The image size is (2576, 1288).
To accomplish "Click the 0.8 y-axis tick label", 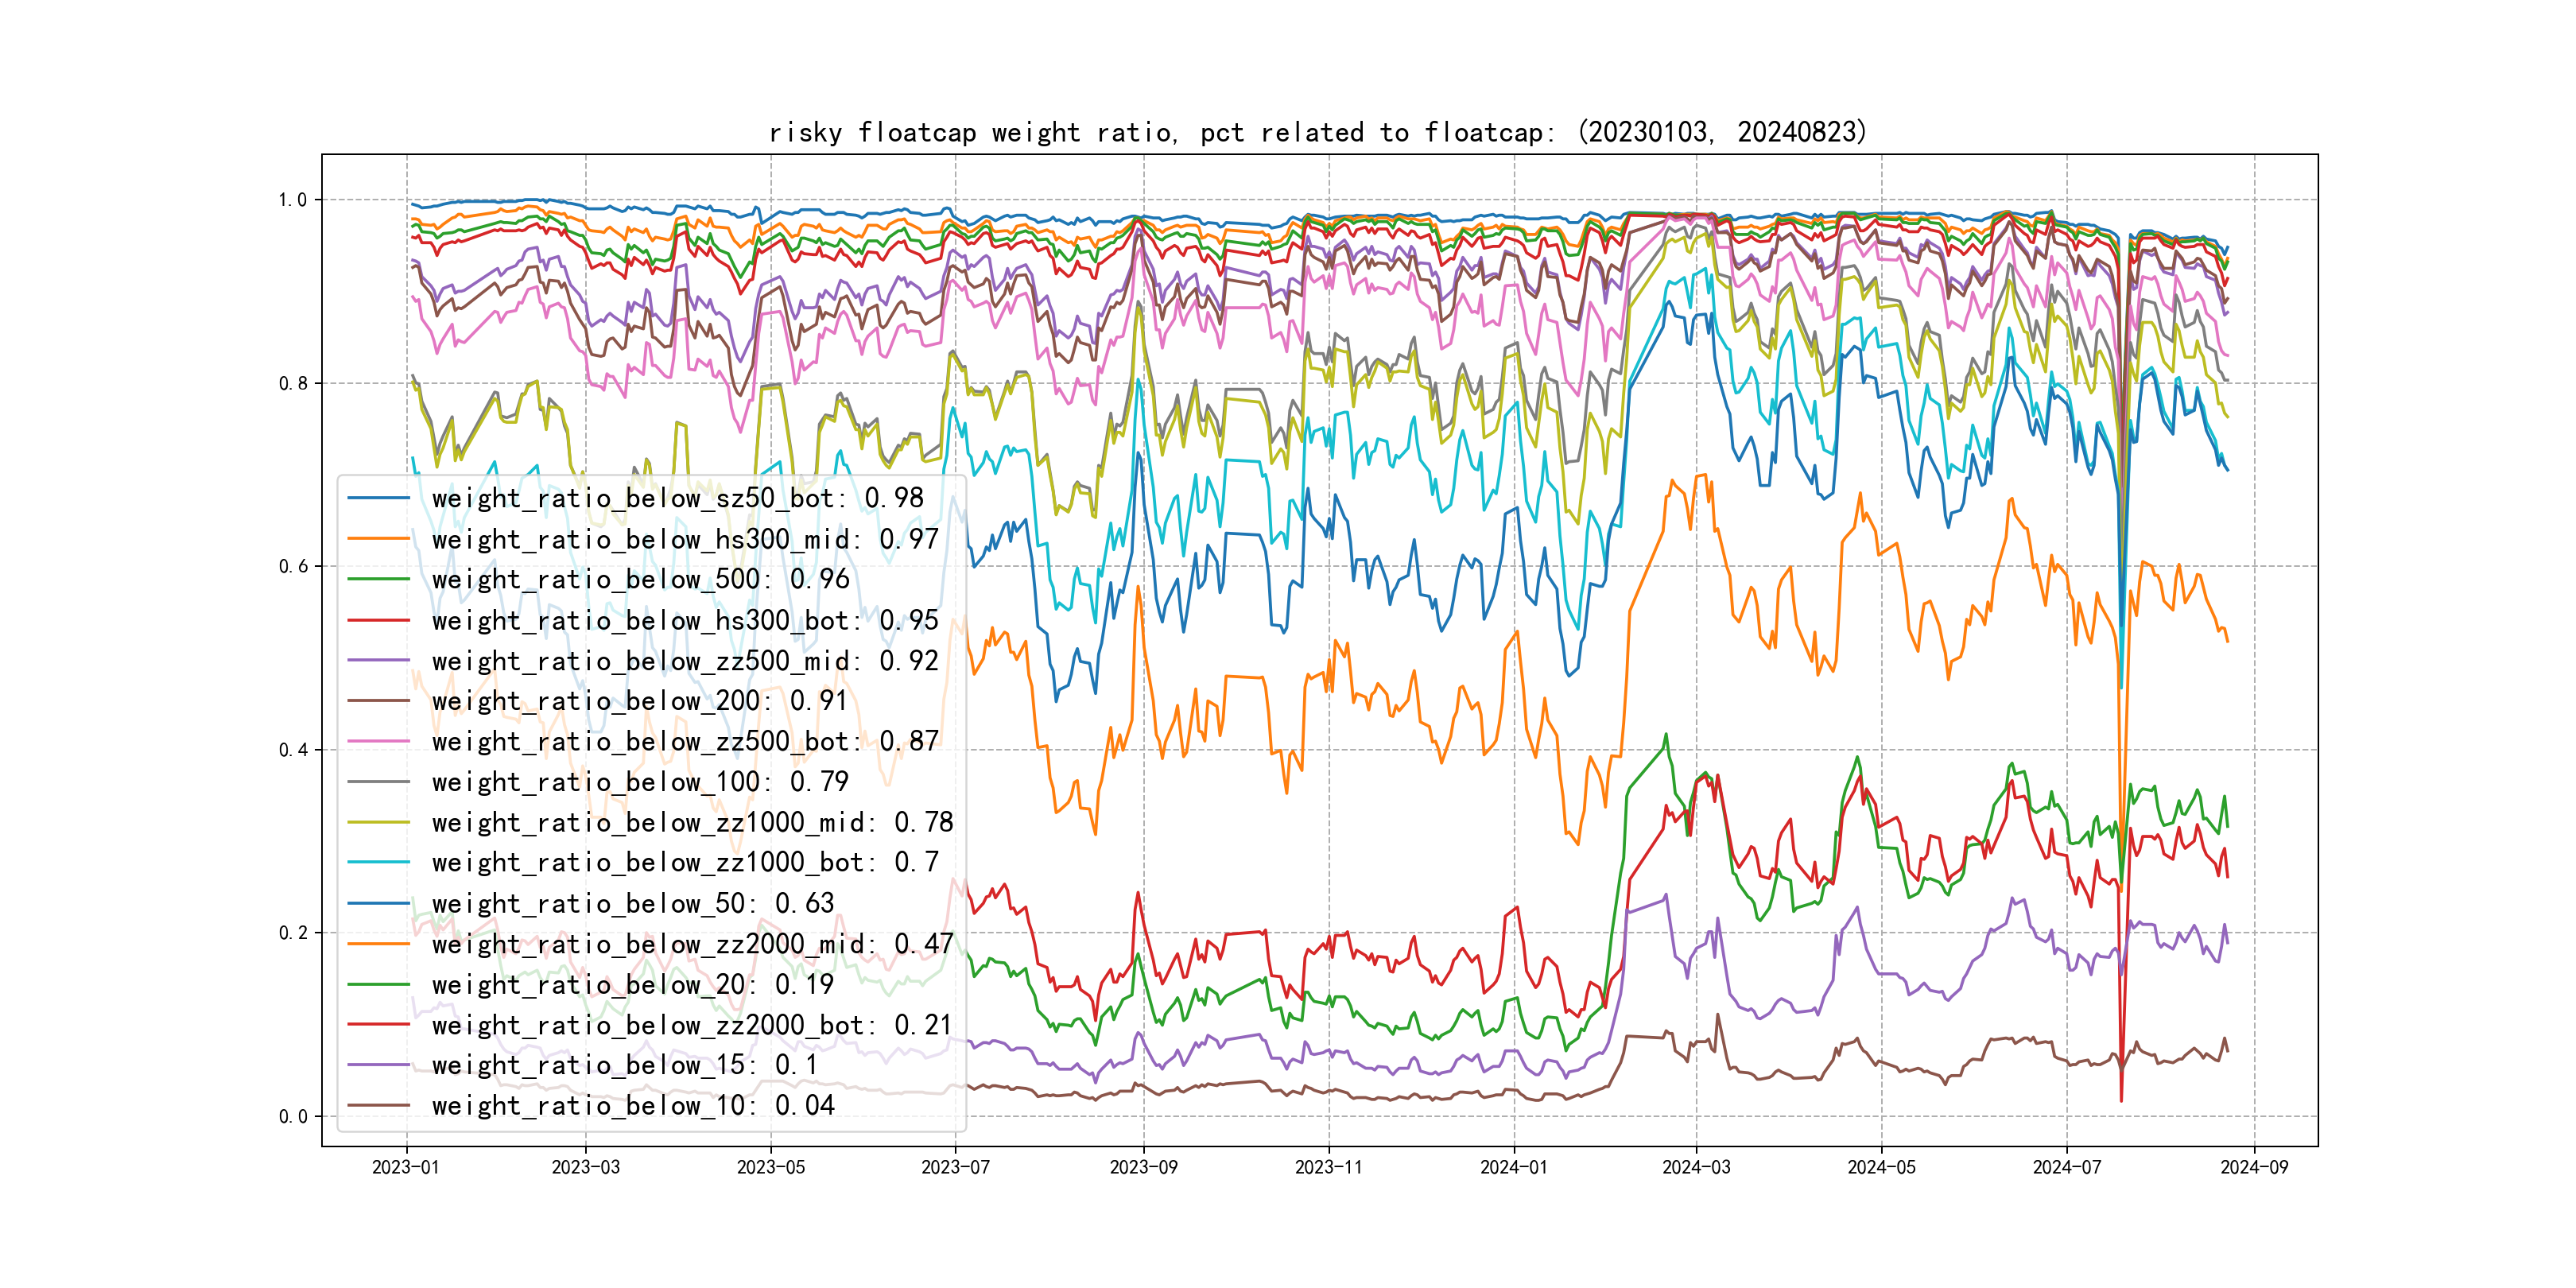I will (x=293, y=383).
